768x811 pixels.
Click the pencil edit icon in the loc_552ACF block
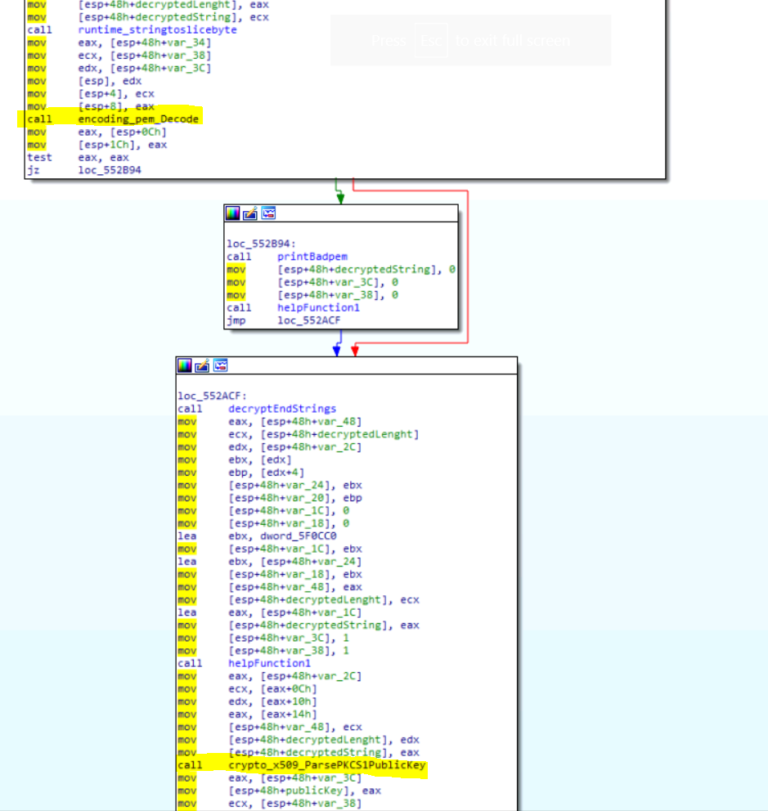pos(202,366)
